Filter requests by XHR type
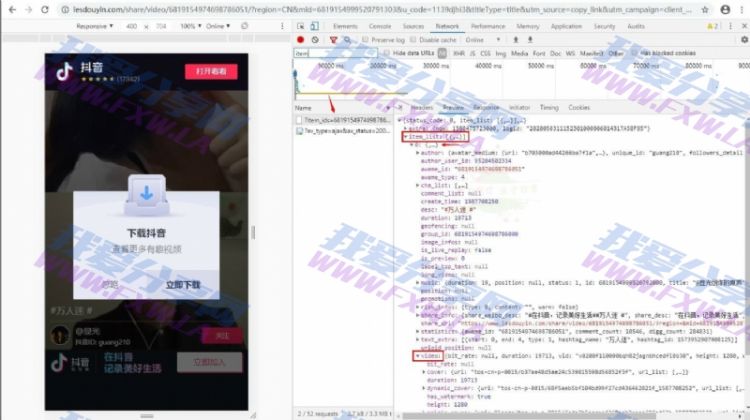750x420 pixels. [459, 54]
